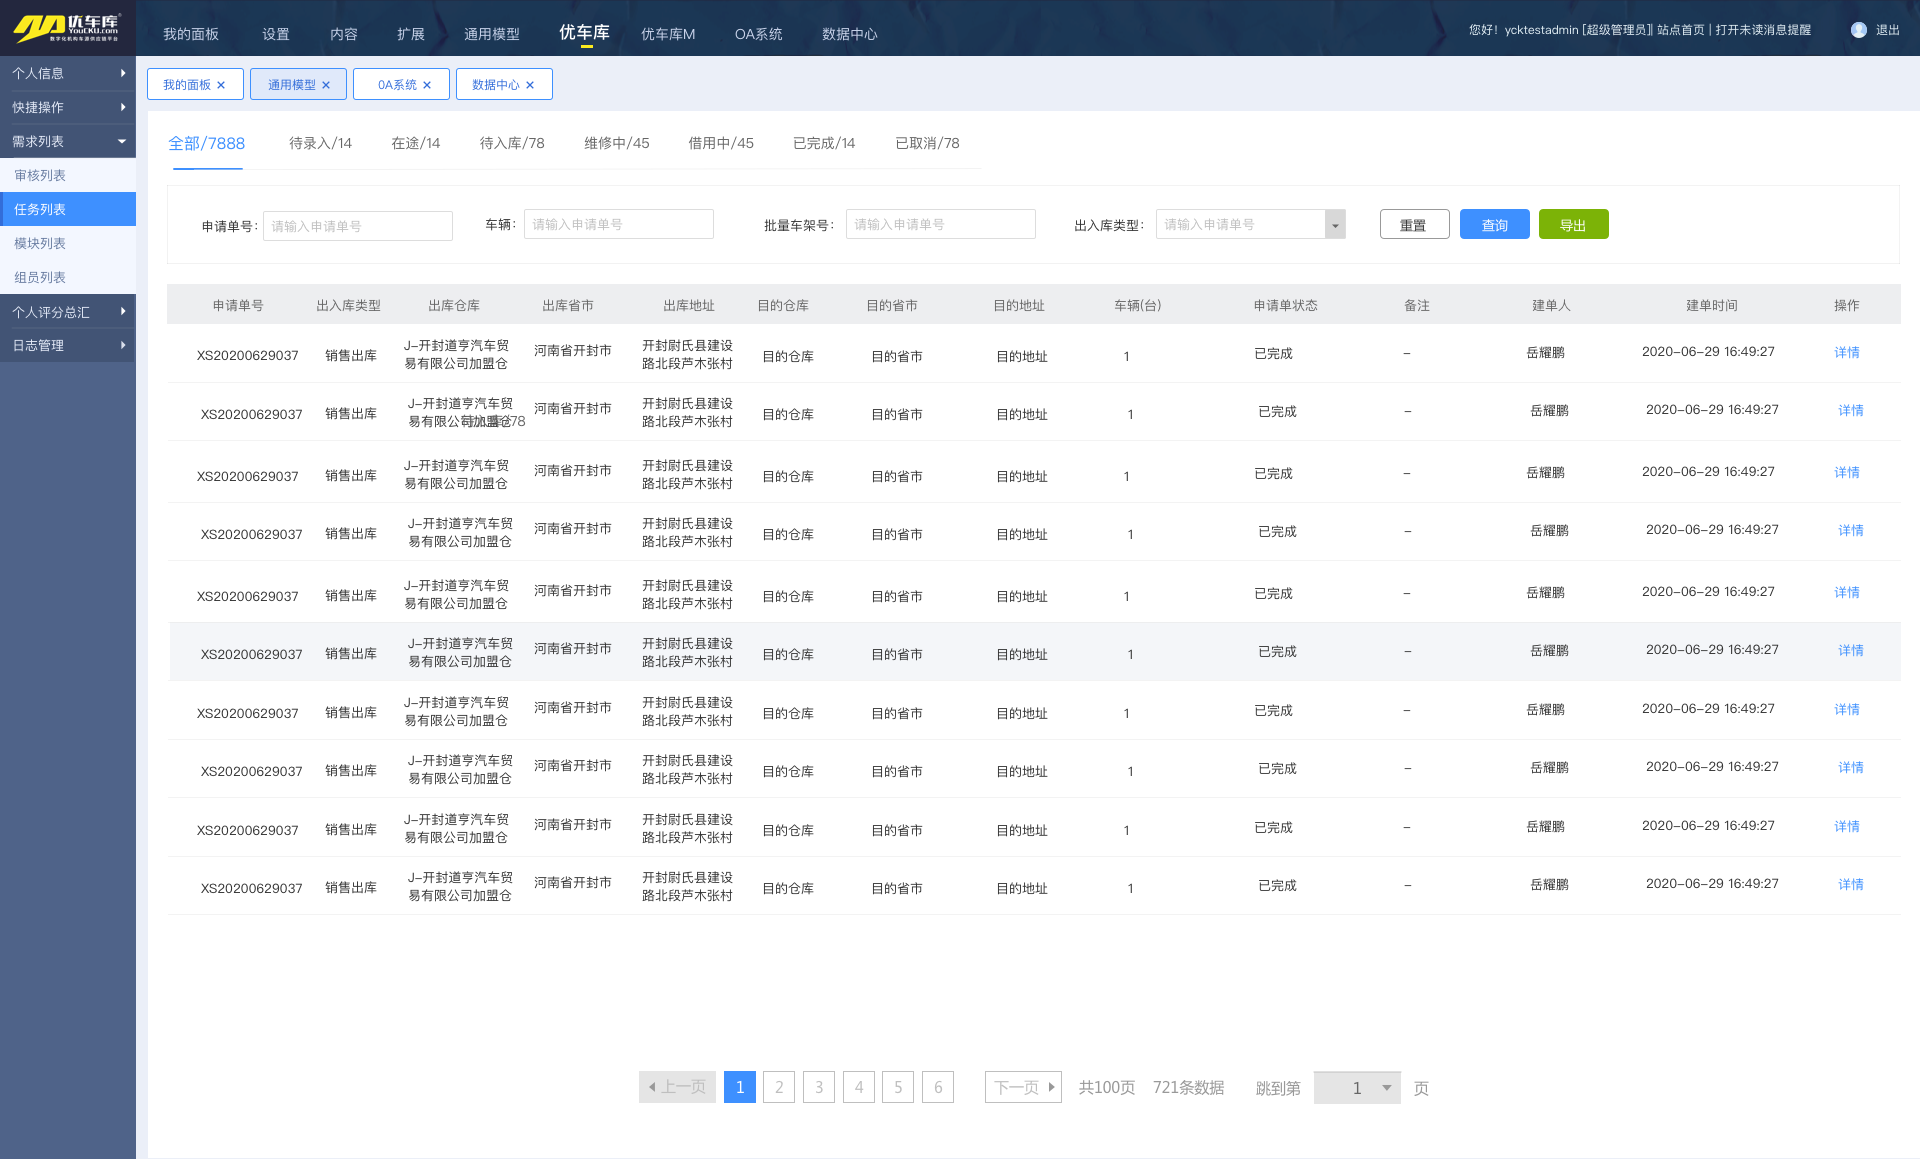Viewport: 1920px width, 1159px height.
Task: Open the 出入库类型 dropdown
Action: coord(1335,225)
